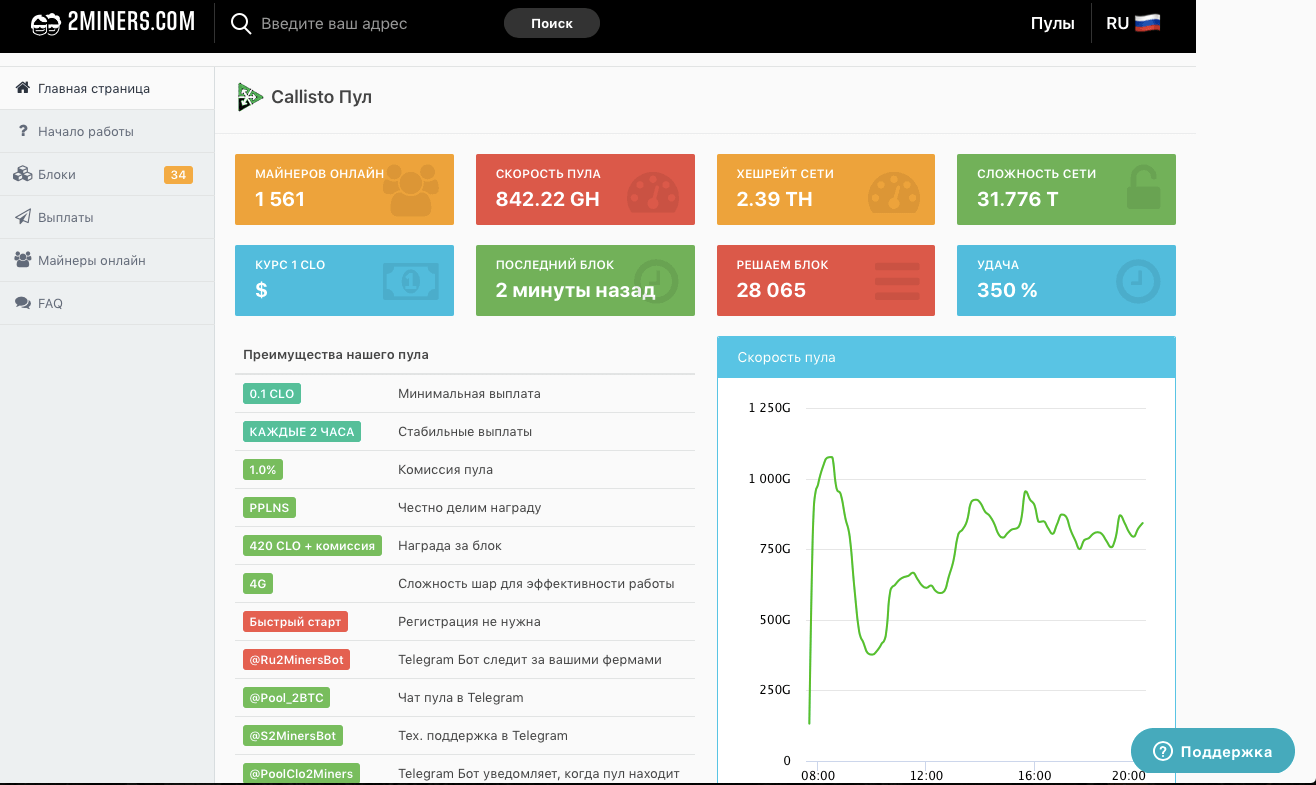Click Награда за блок text
This screenshot has height=785, width=1316.
tap(450, 546)
